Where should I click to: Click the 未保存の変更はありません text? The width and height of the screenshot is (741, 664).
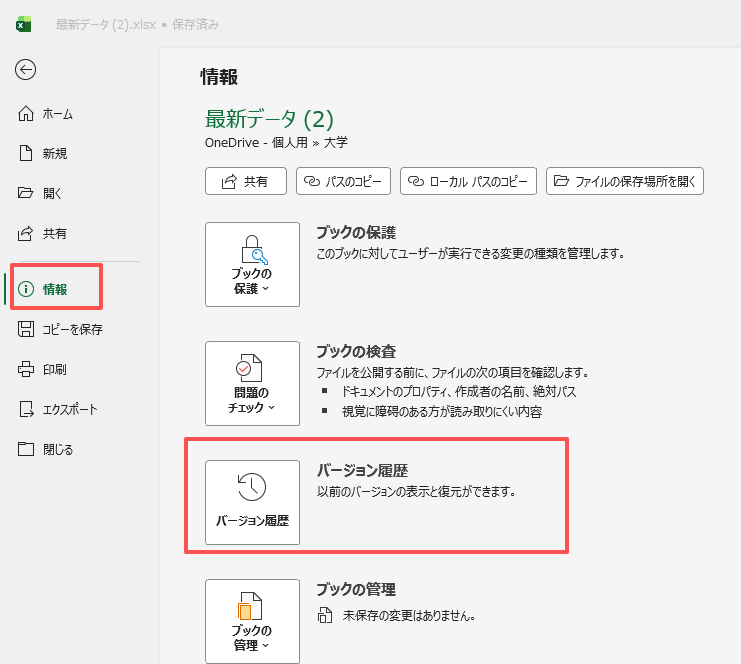[409, 615]
